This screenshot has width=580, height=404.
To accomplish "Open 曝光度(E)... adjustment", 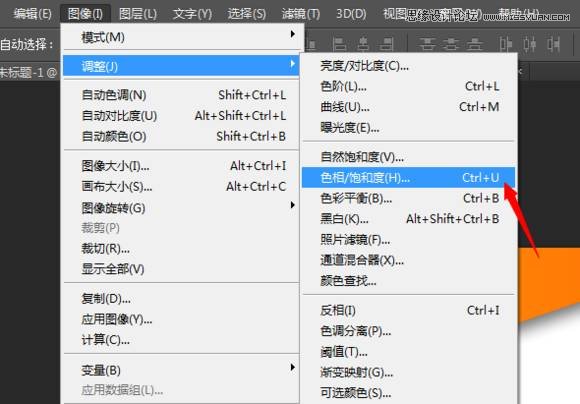I will [x=408, y=128].
